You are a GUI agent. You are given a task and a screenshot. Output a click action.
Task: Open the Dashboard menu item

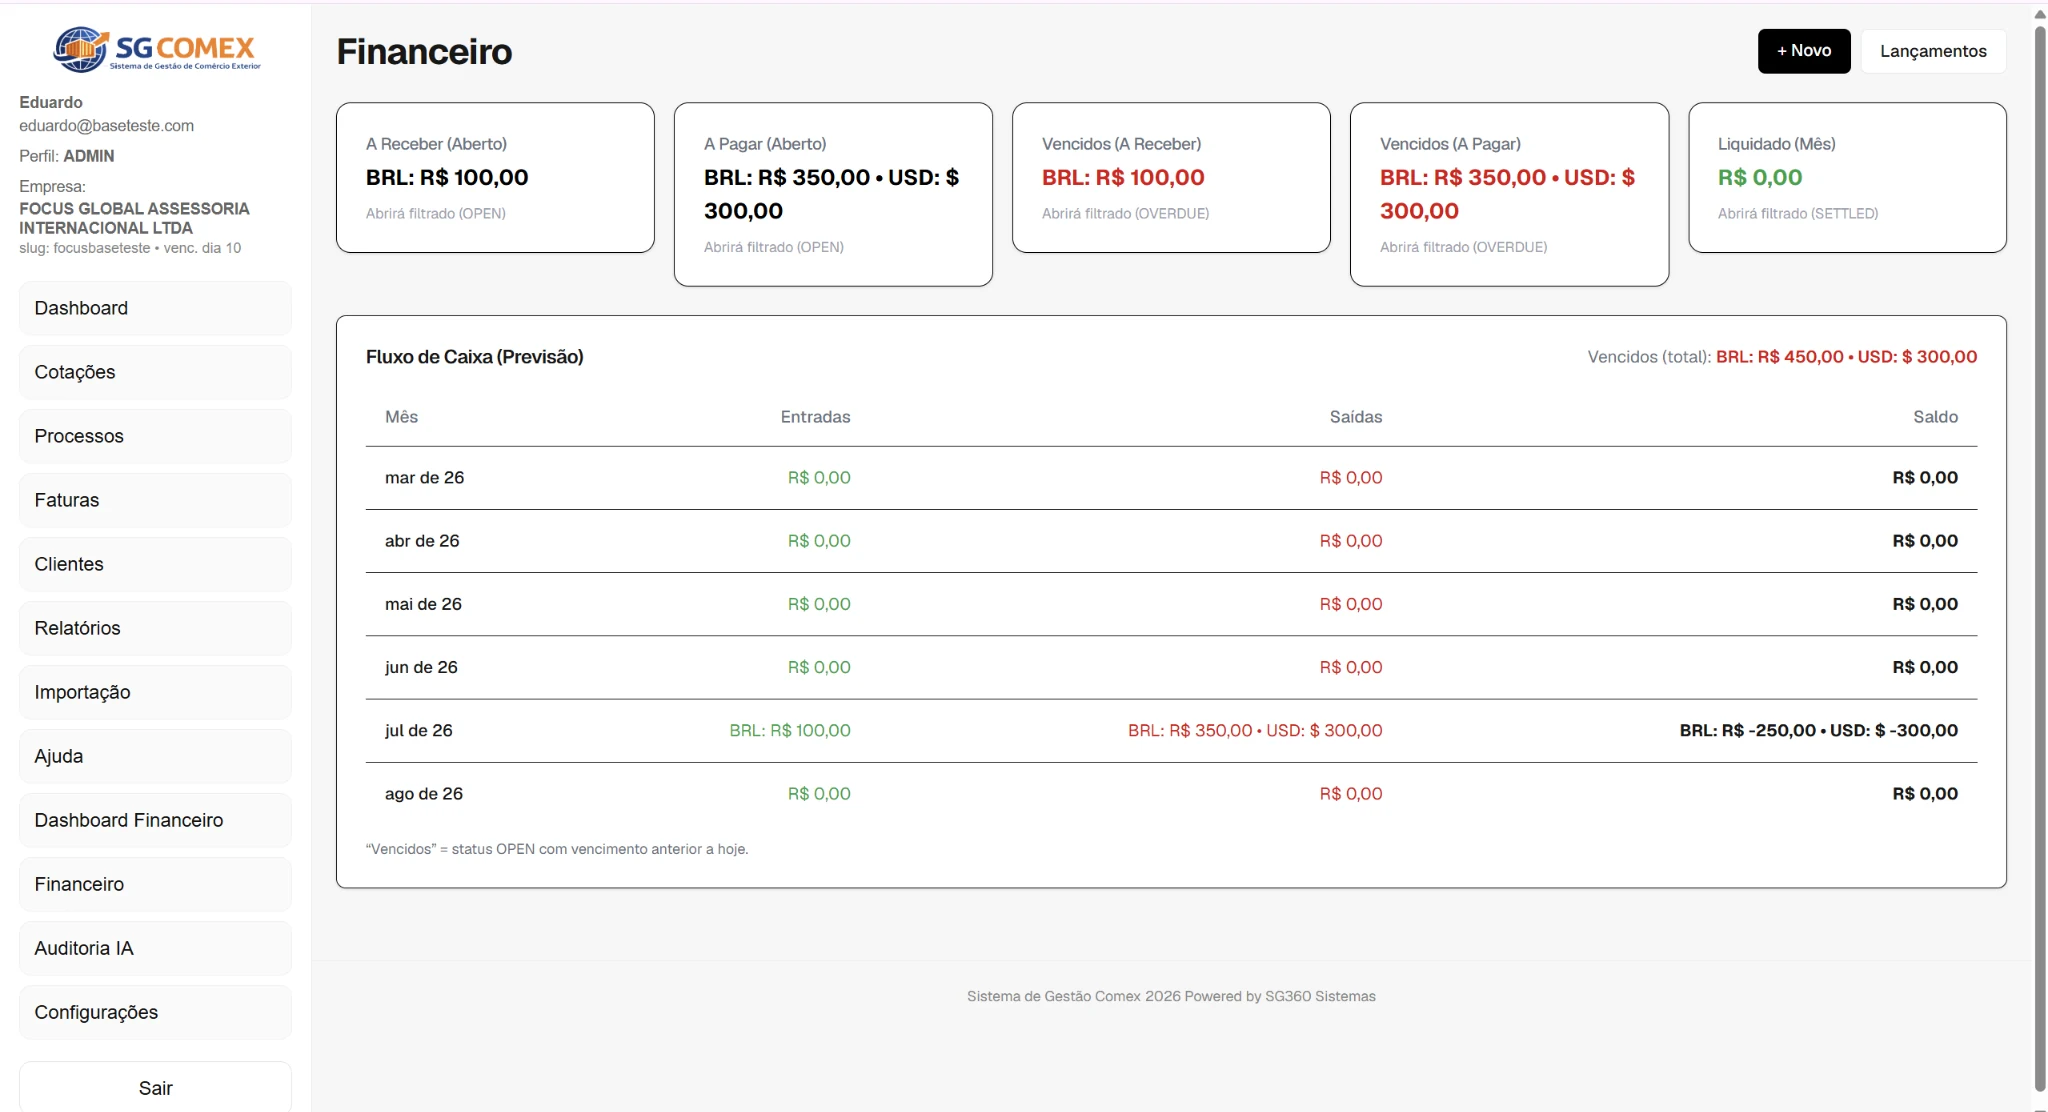click(155, 308)
